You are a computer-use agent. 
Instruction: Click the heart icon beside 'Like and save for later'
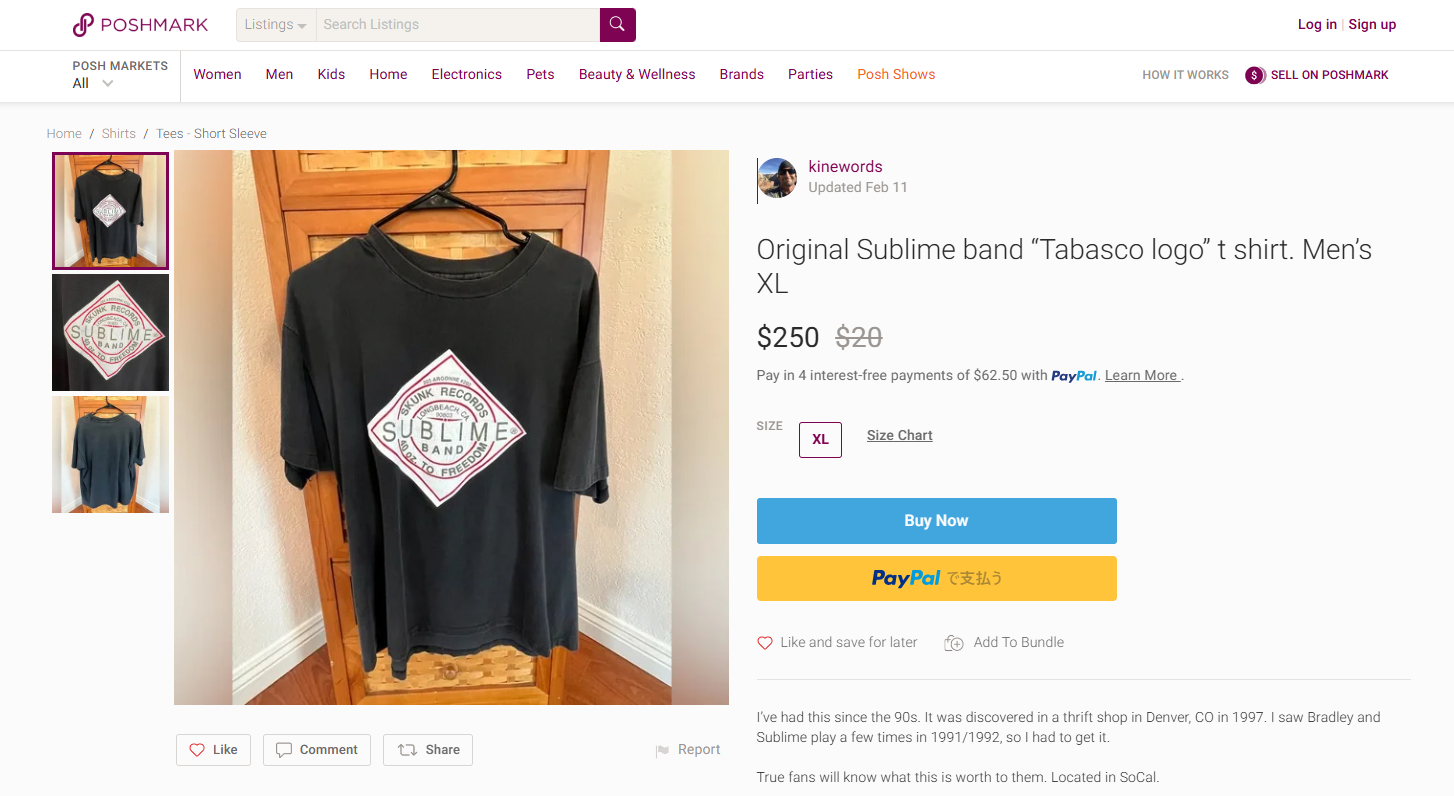[x=765, y=643]
